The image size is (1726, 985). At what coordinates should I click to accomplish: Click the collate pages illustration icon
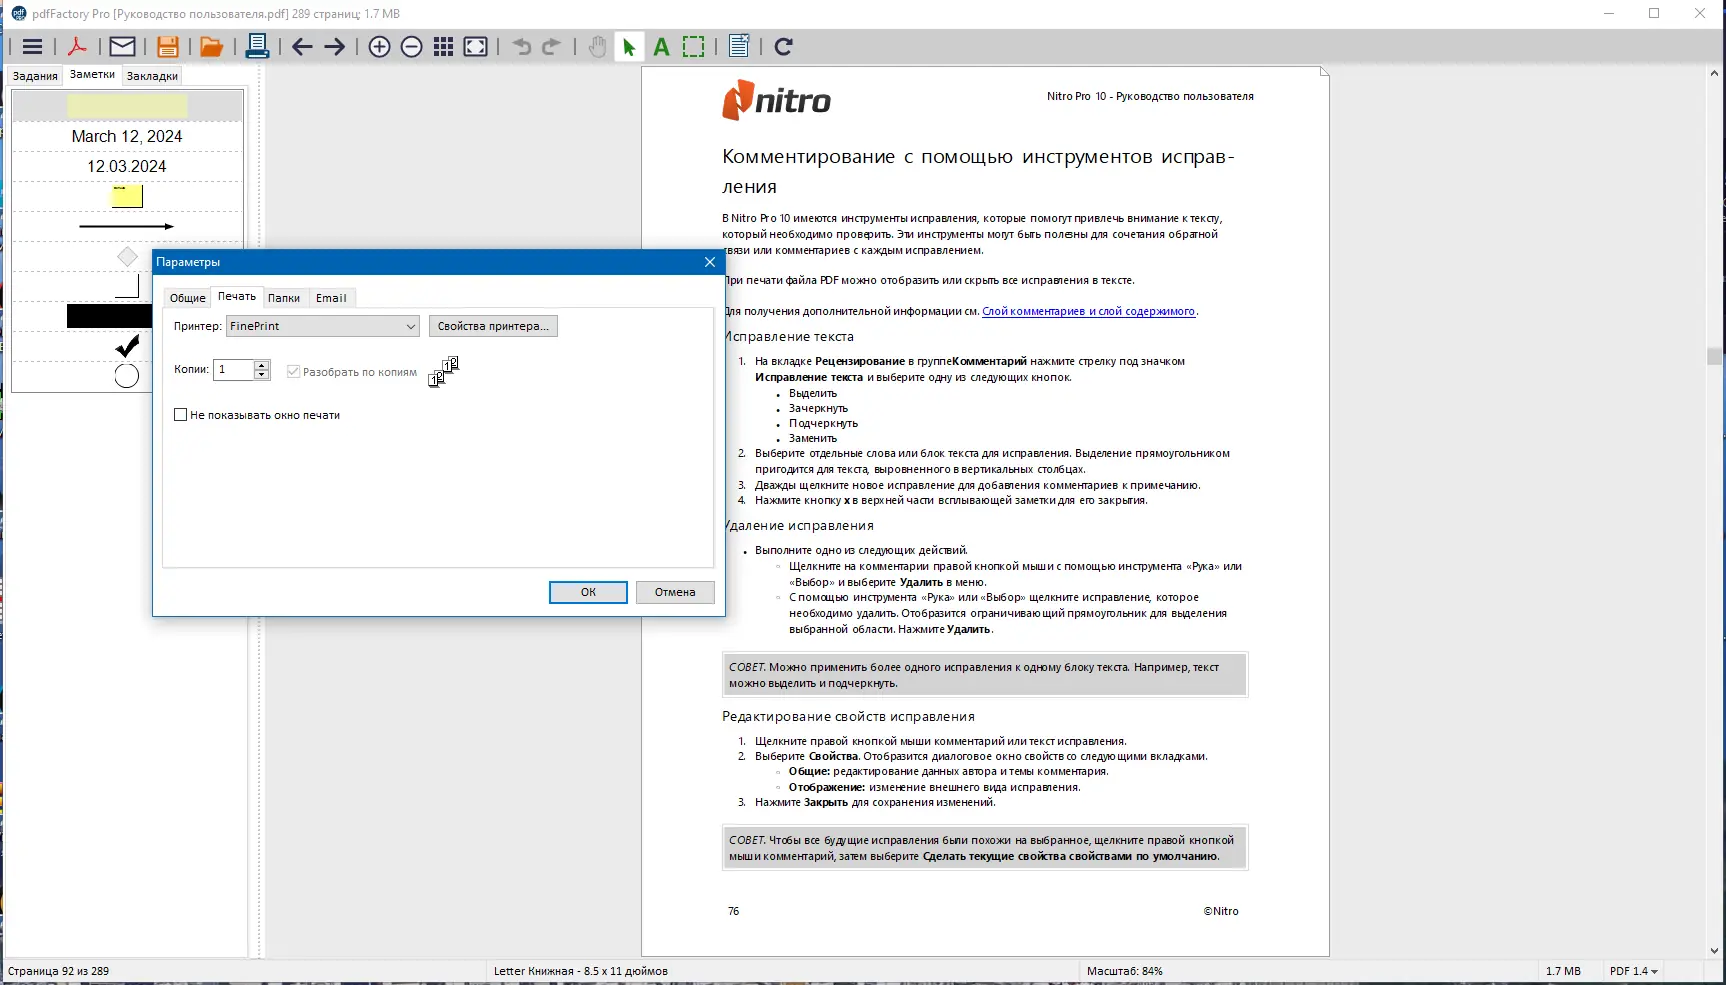(443, 371)
